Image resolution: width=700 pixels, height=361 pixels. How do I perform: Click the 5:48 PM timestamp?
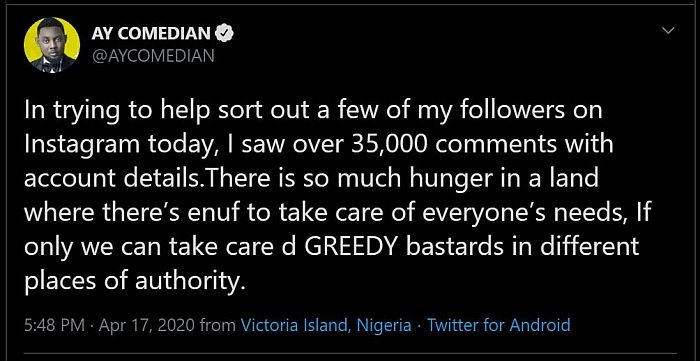tap(54, 324)
